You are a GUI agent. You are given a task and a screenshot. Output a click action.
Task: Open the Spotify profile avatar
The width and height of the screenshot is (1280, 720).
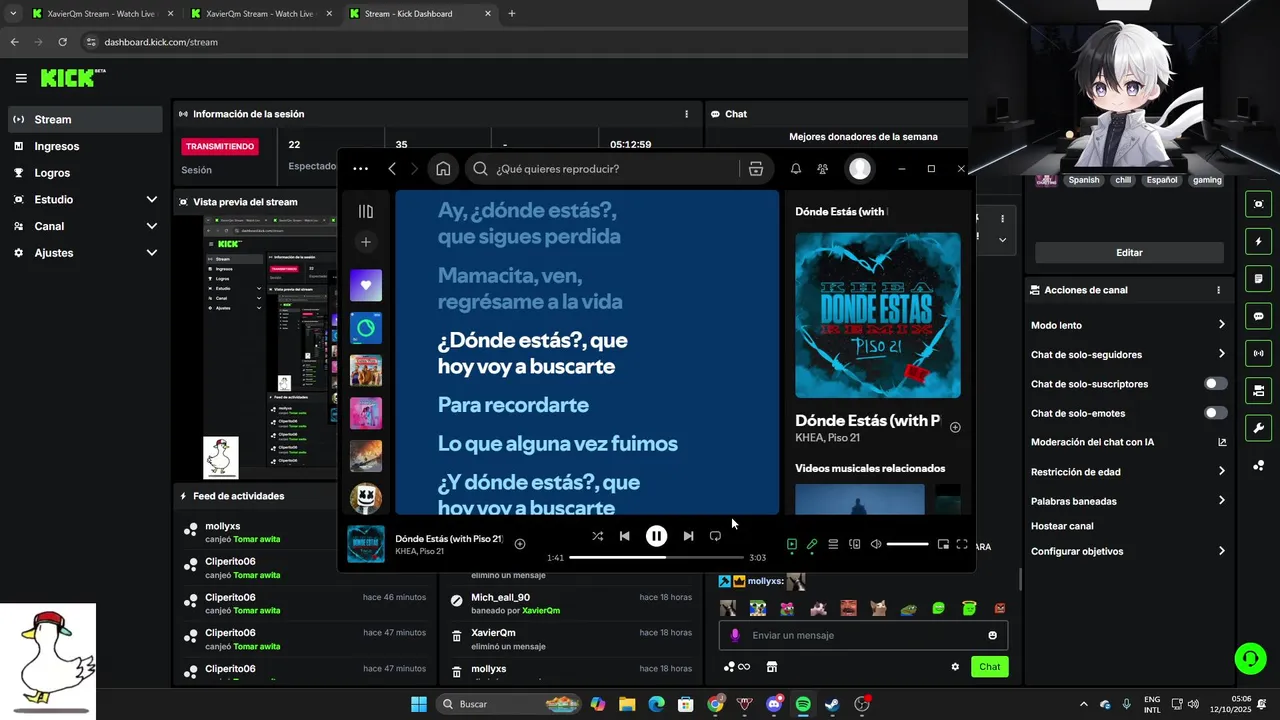(860, 169)
